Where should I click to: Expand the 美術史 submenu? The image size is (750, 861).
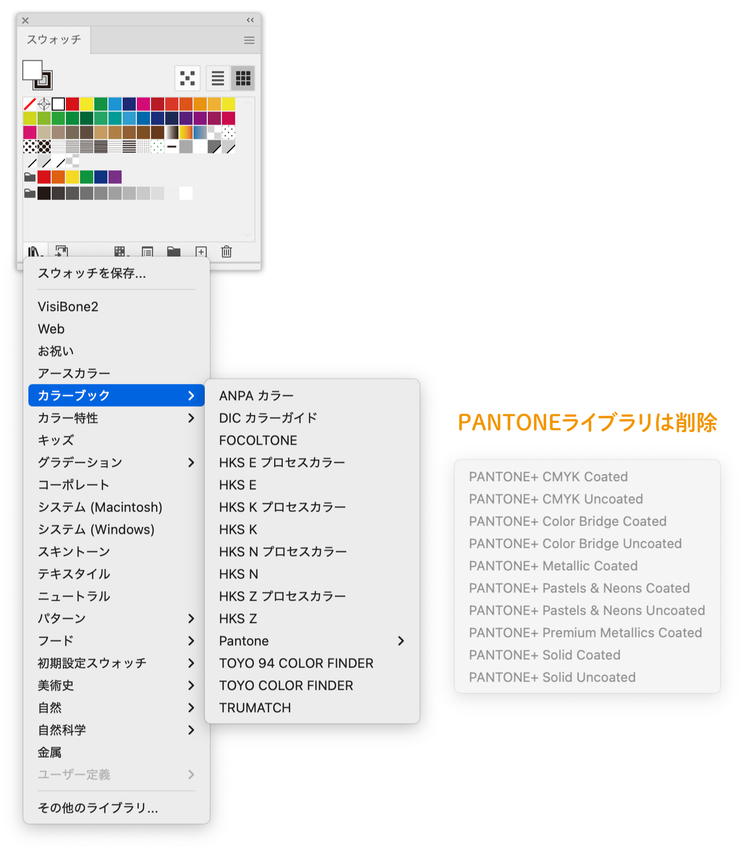116,685
